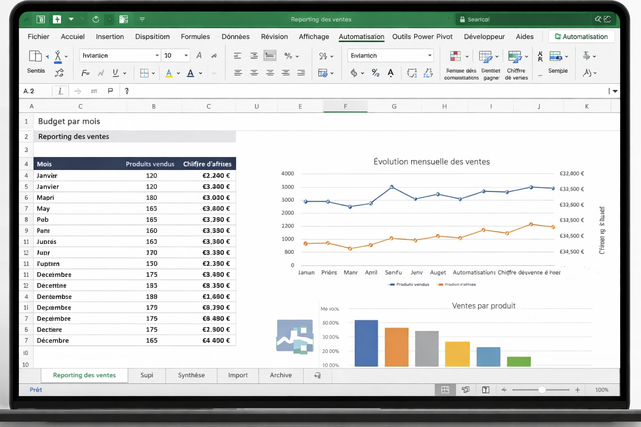Click the add new sheet icon

tap(317, 375)
